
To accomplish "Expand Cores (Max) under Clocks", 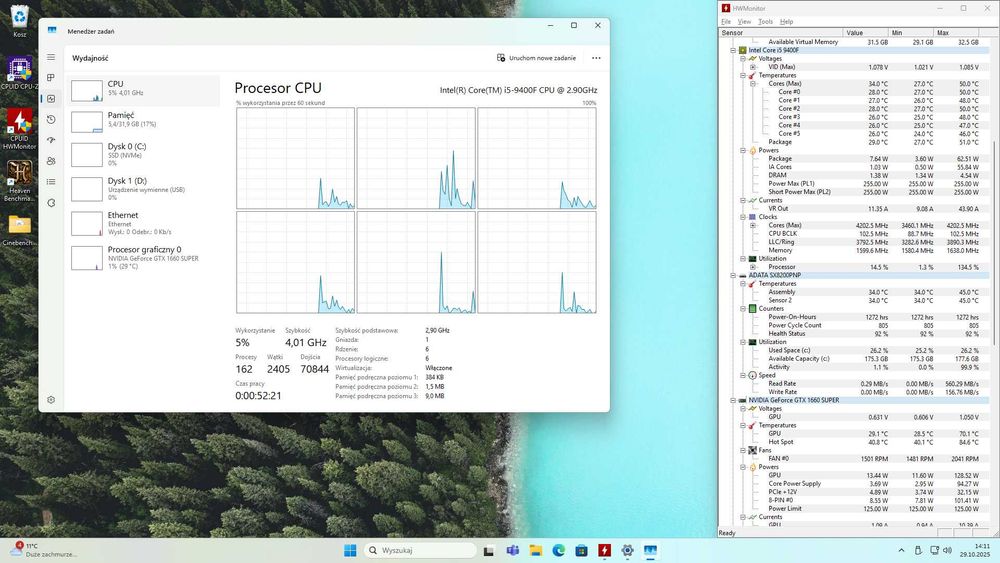I will [753, 225].
